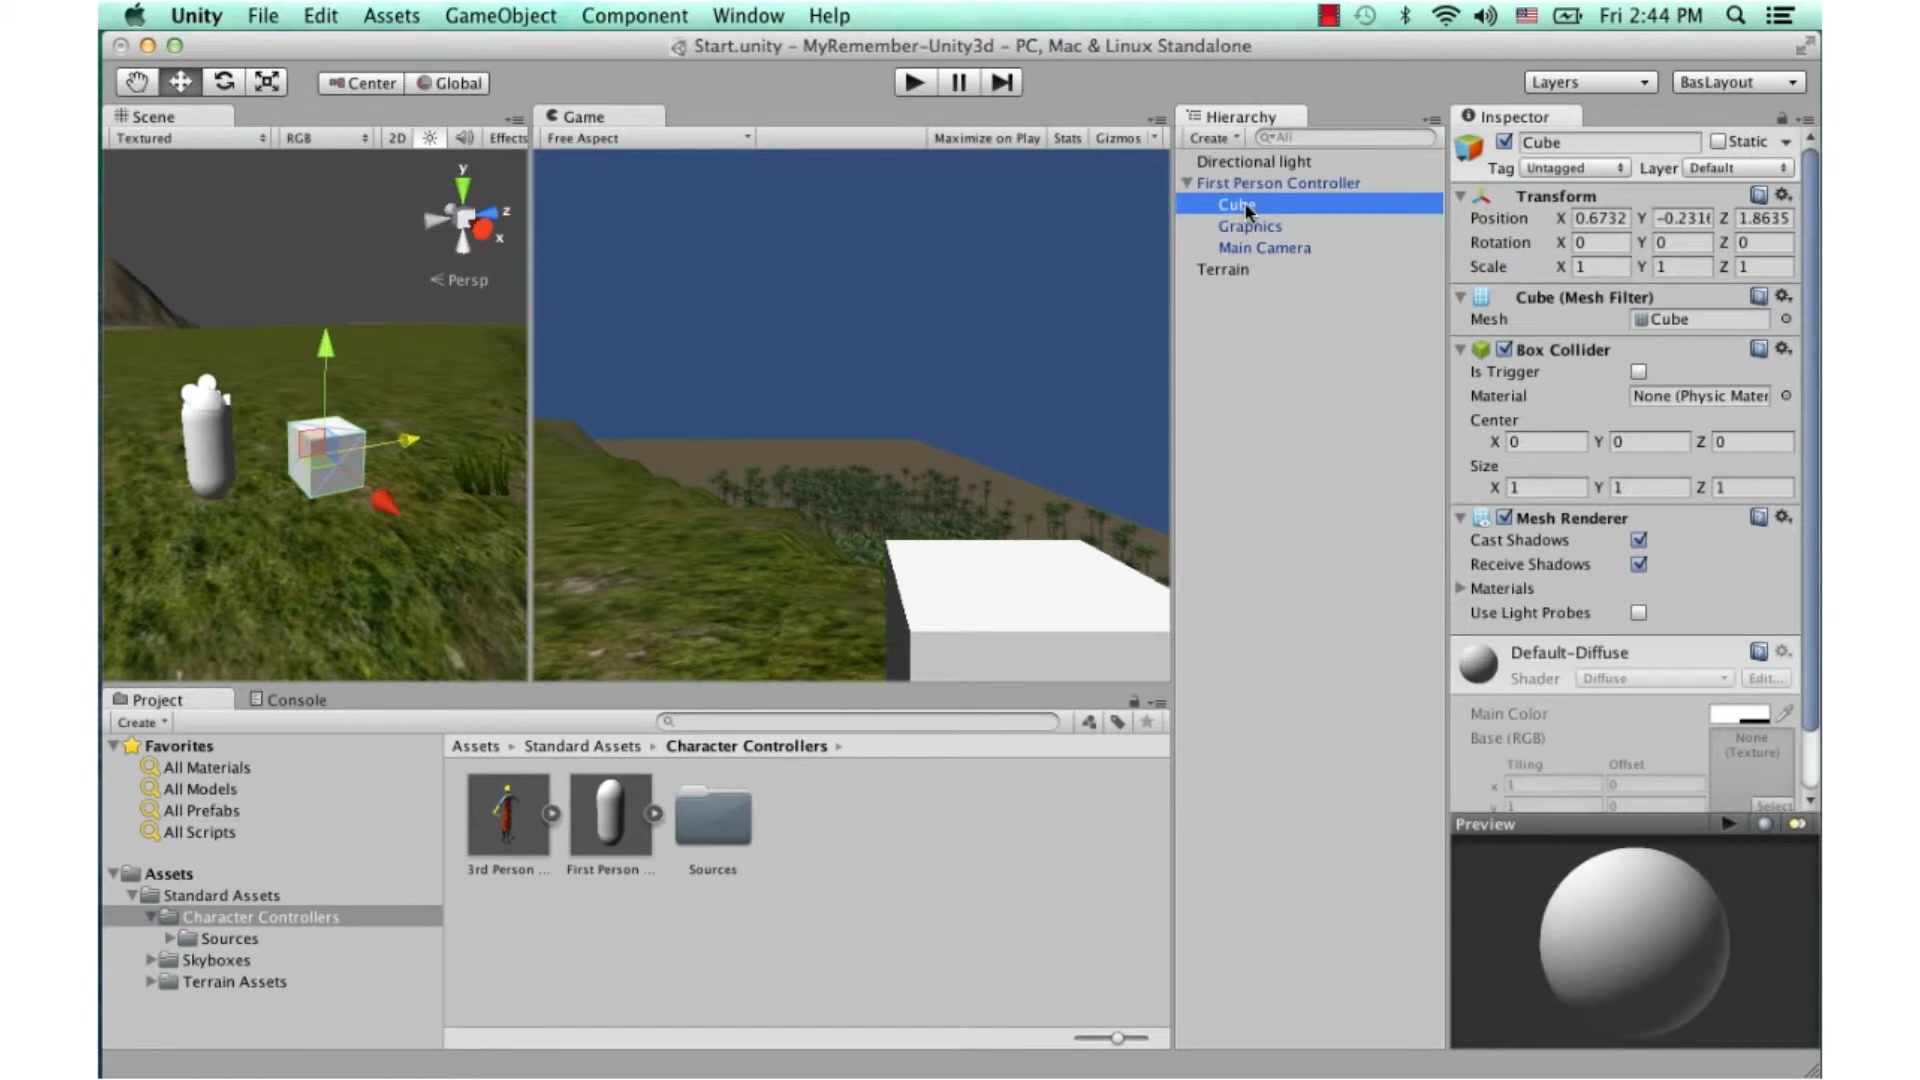Lock the Inspector panel
Image resolution: width=1920 pixels, height=1080 pixels.
[x=1781, y=118]
